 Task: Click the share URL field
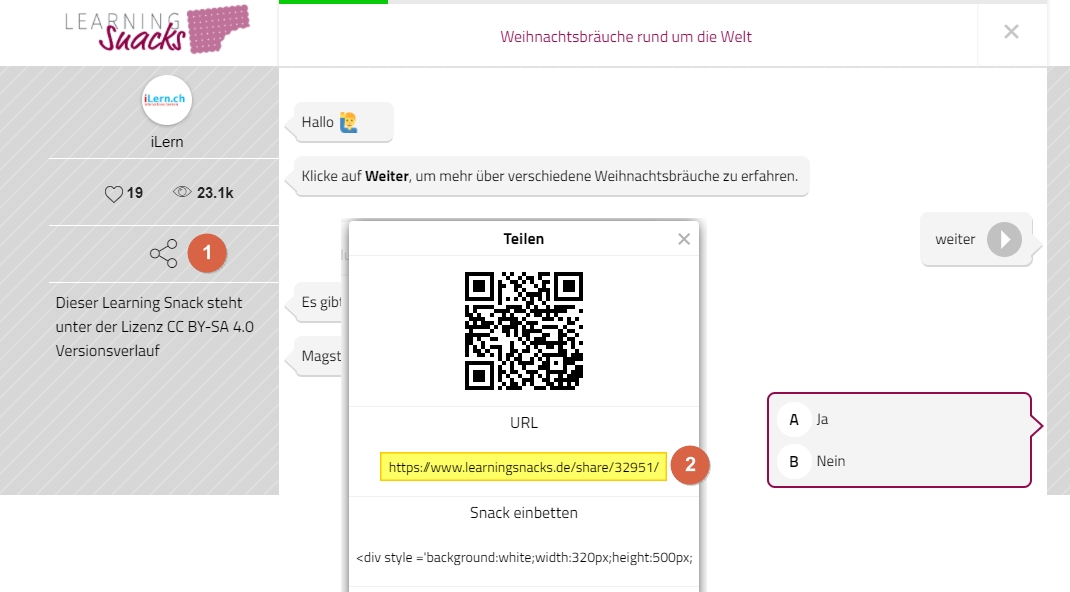[523, 467]
